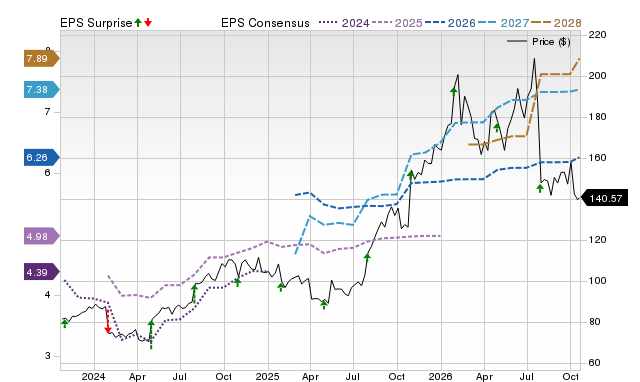Select the green surprise arrow near August 2025

(367, 258)
